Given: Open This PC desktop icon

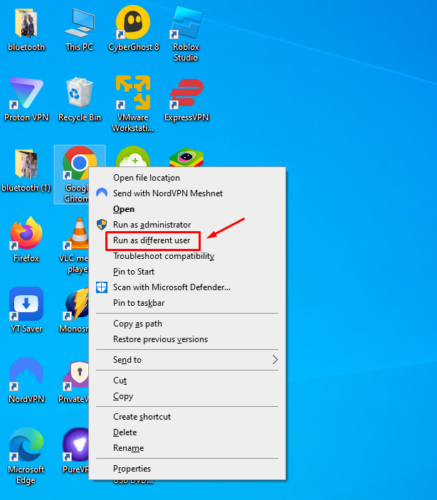Looking at the screenshot, I should coord(79,23).
